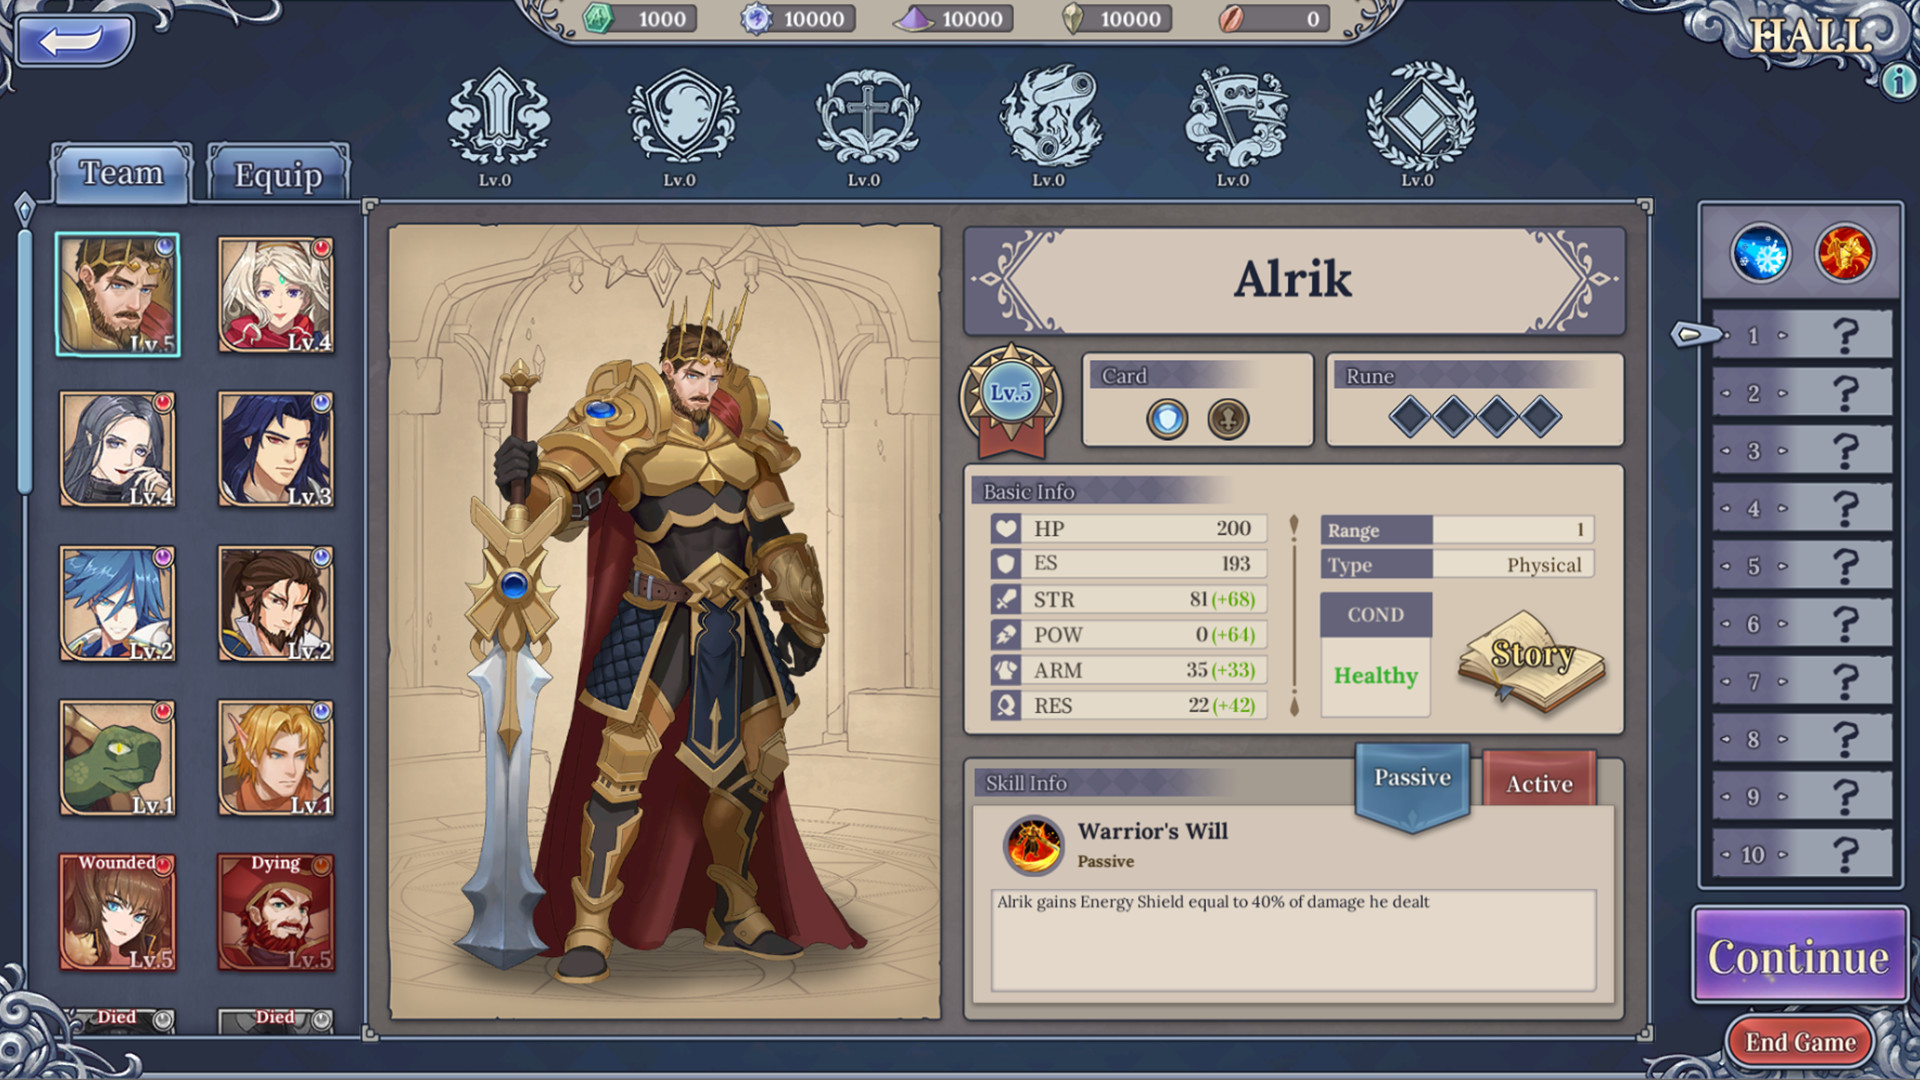Click the first empty rune diamond slot
1920x1080 pixels.
point(1409,417)
